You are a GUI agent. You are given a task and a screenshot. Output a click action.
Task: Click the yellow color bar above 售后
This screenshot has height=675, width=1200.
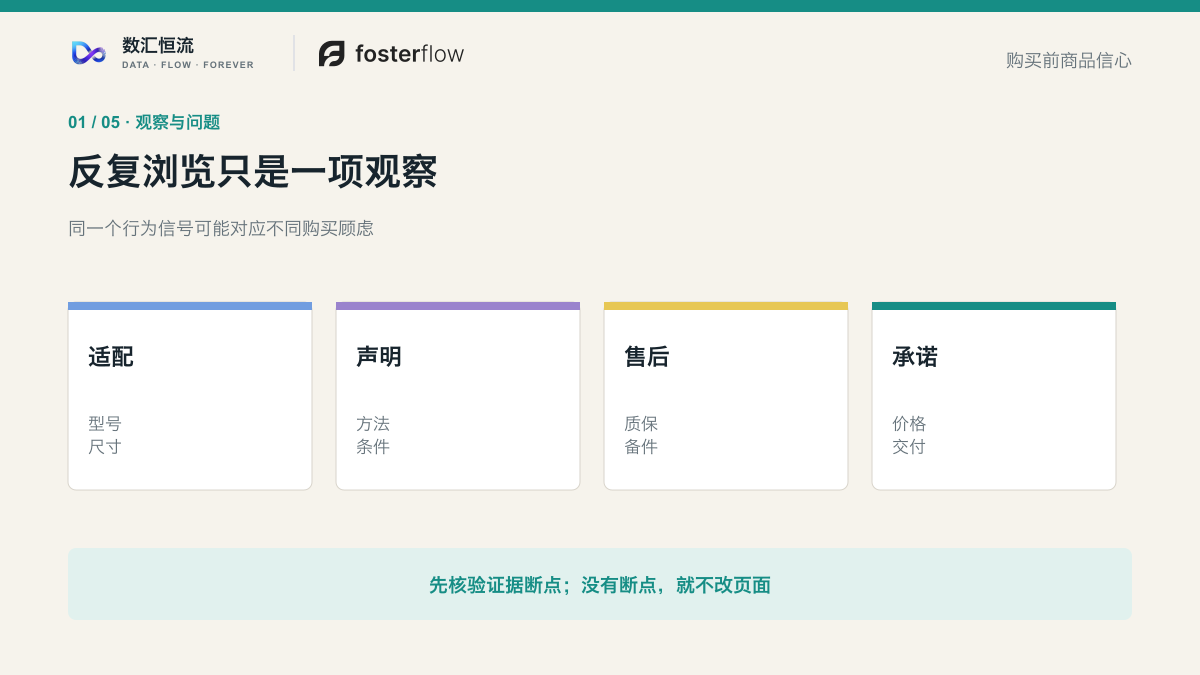click(x=726, y=306)
